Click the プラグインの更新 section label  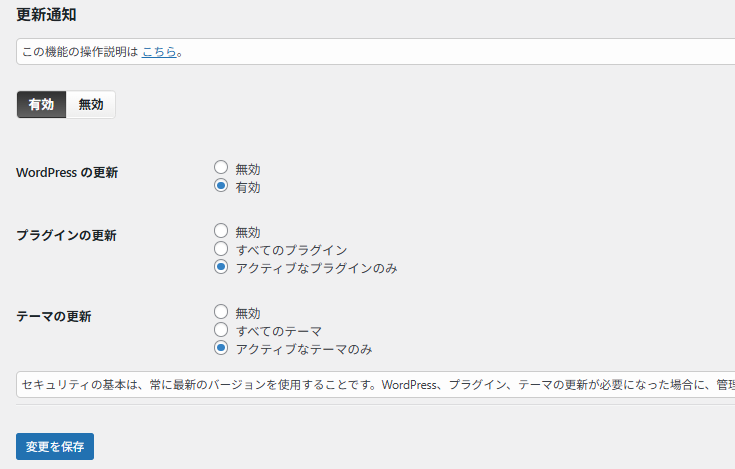point(66,235)
